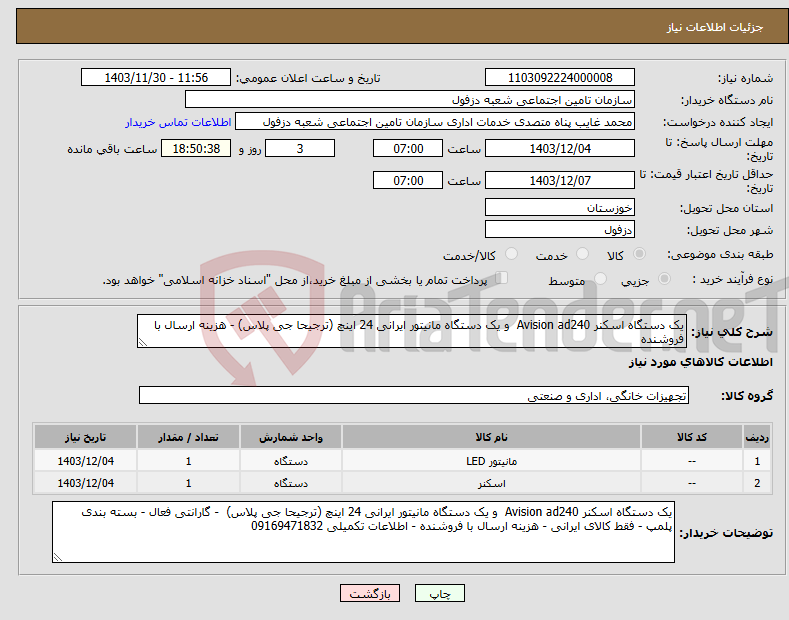Select the خدمت radio button

click(582, 254)
